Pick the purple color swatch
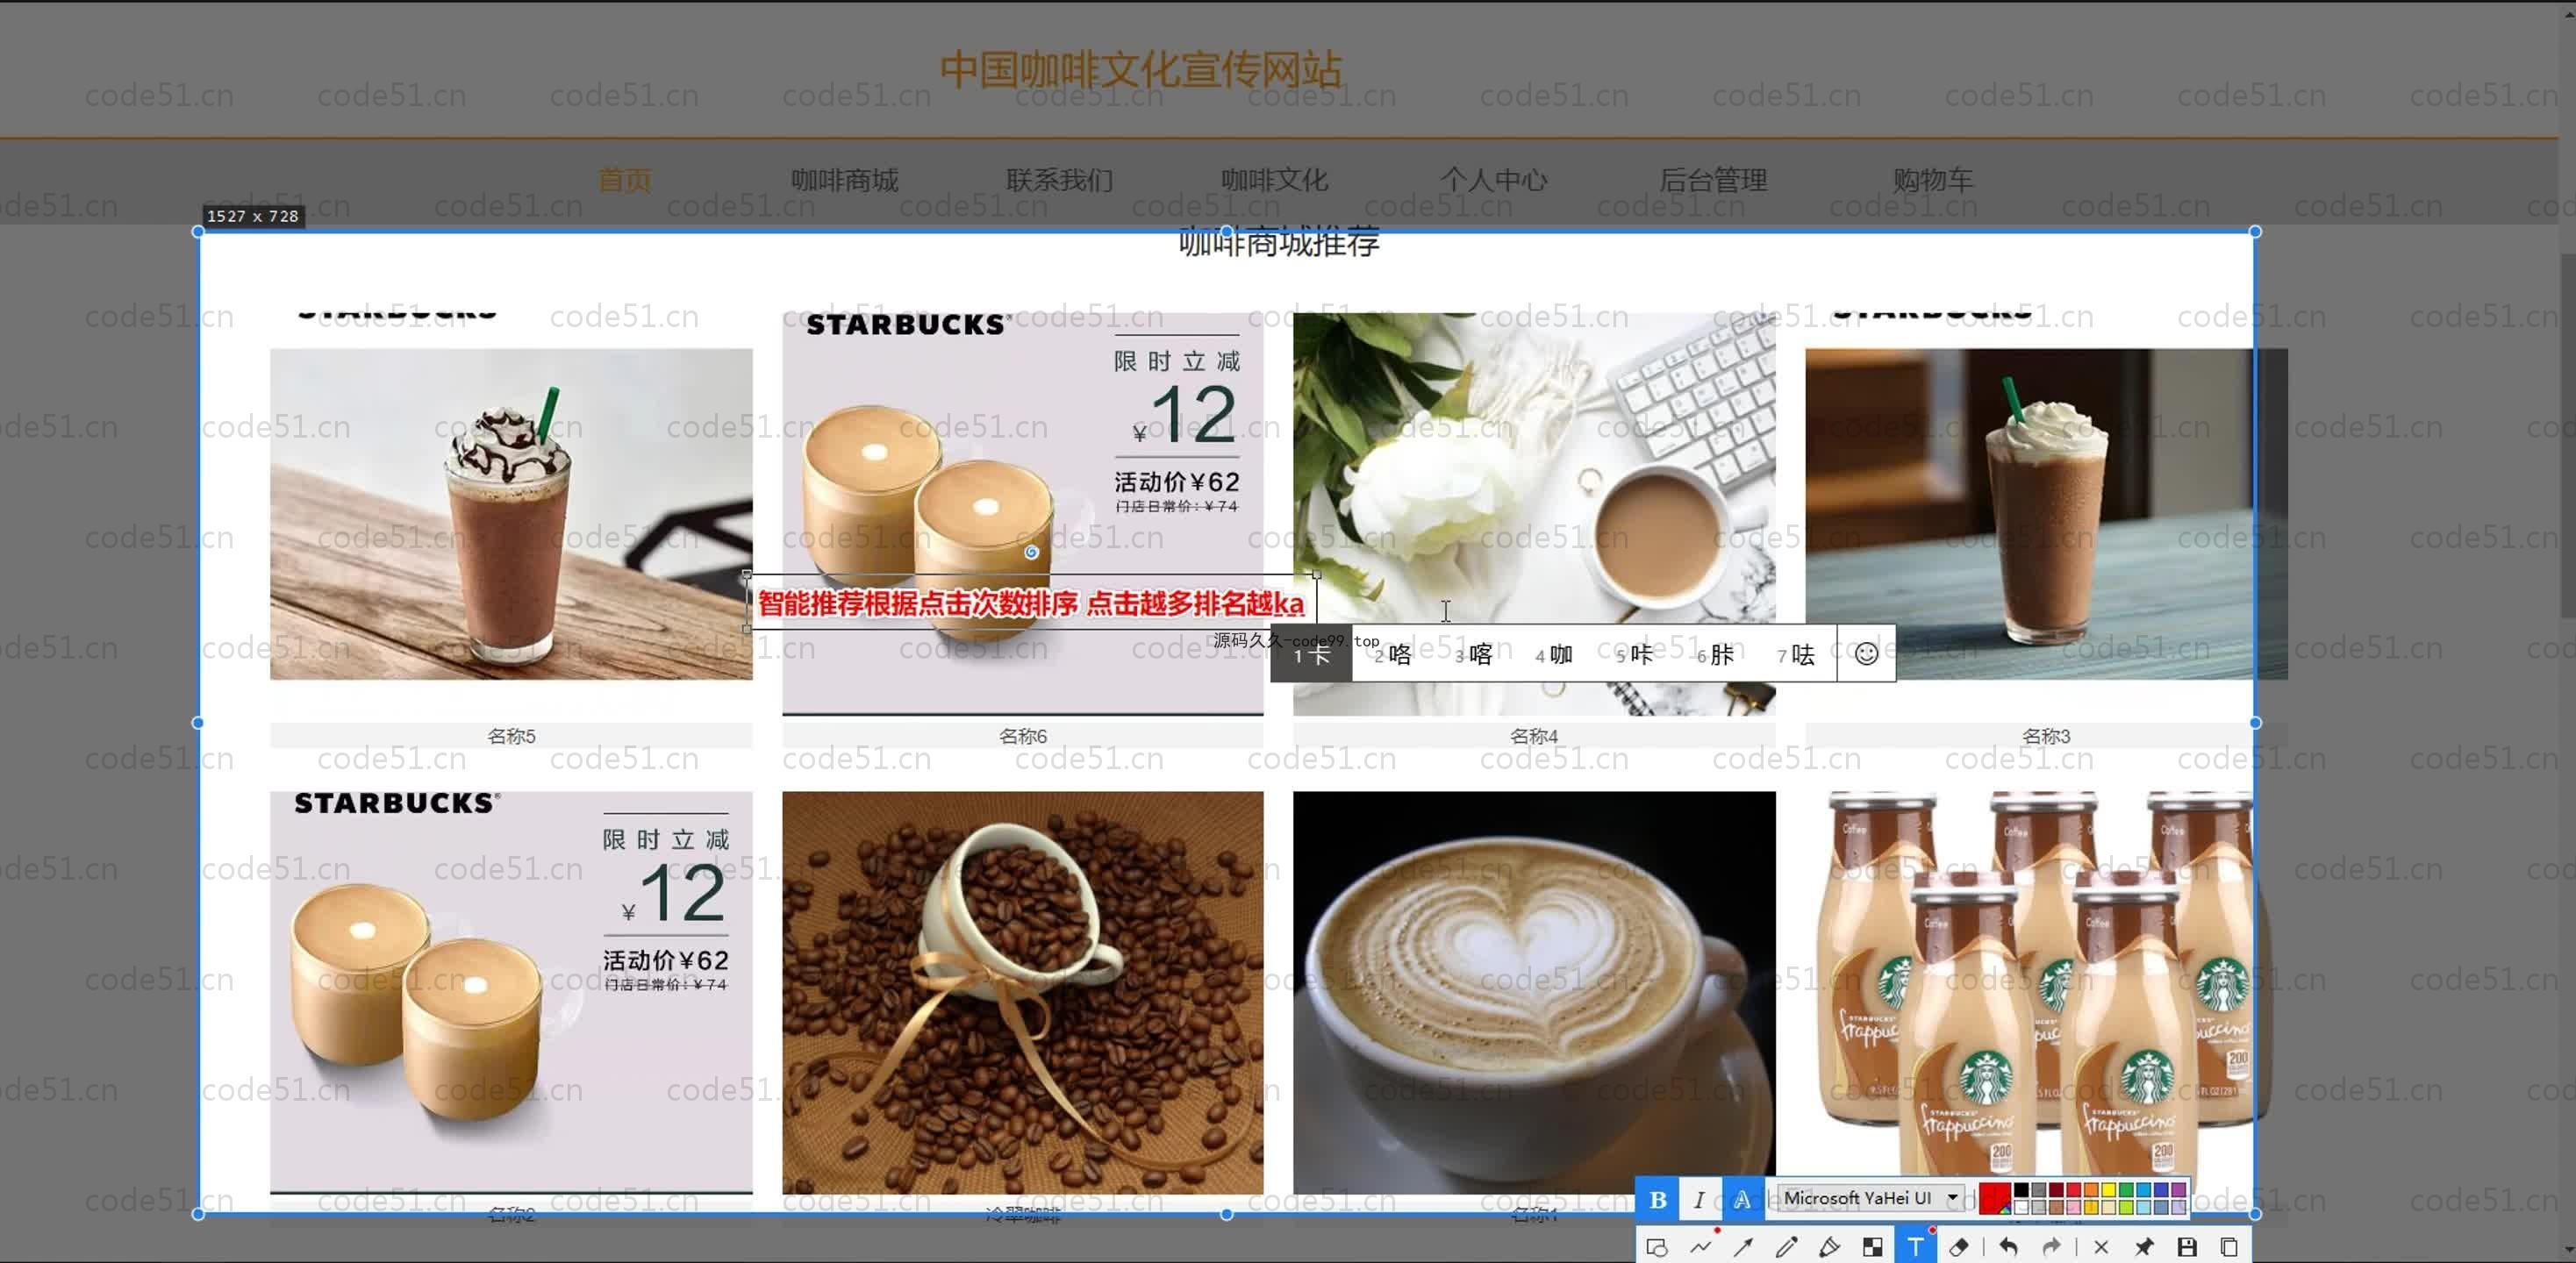The image size is (2576, 1263). coord(2179,1190)
